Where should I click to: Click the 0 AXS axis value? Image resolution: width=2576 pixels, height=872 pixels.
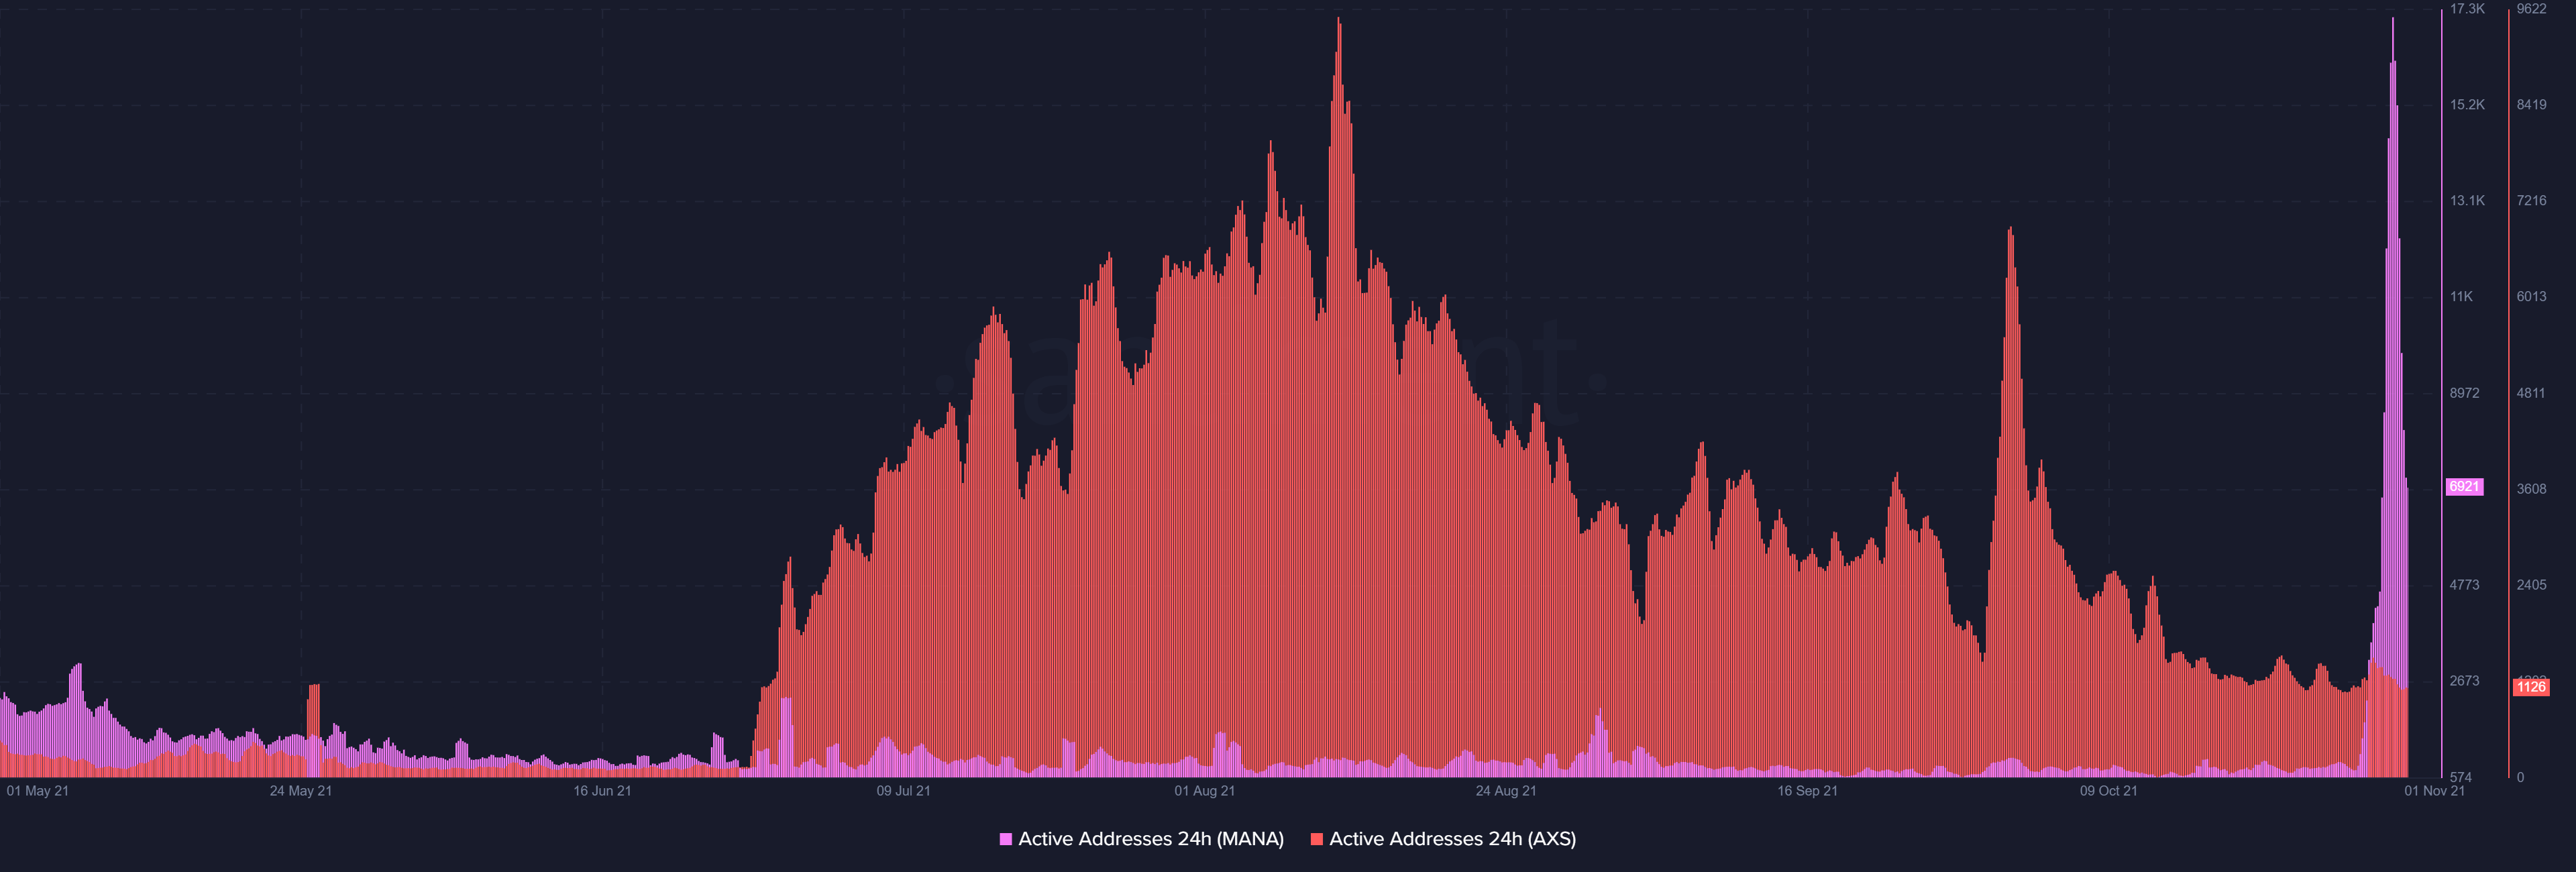pyautogui.click(x=2520, y=777)
